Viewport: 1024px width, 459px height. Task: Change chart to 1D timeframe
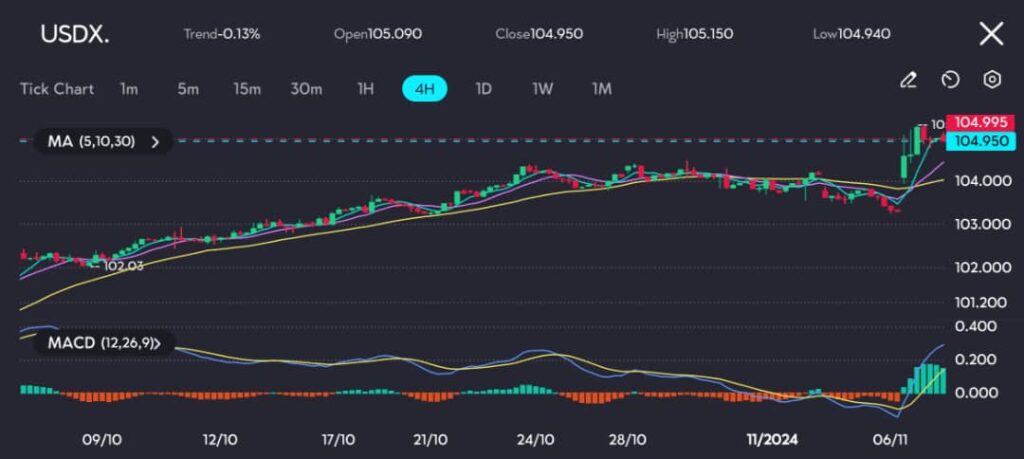tap(483, 89)
